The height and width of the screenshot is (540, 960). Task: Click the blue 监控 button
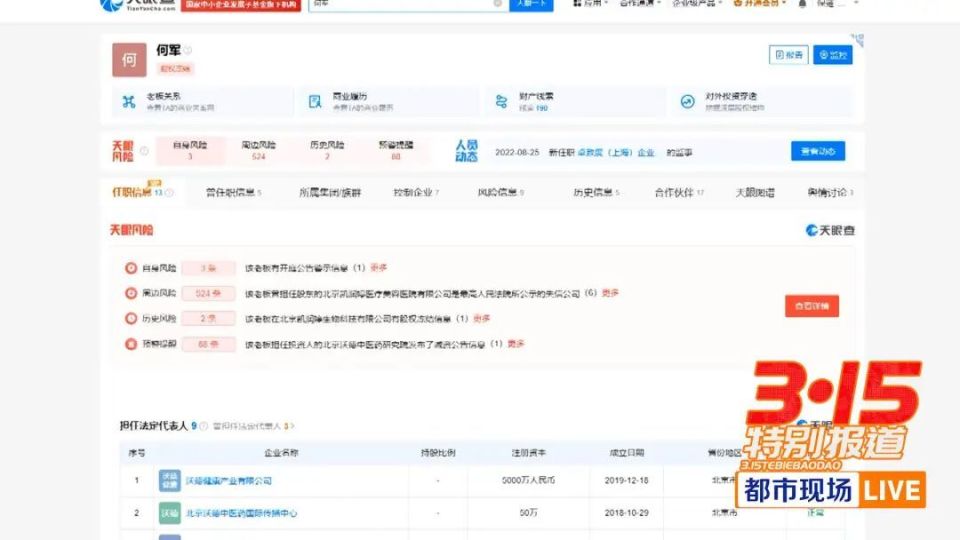pyautogui.click(x=833, y=55)
